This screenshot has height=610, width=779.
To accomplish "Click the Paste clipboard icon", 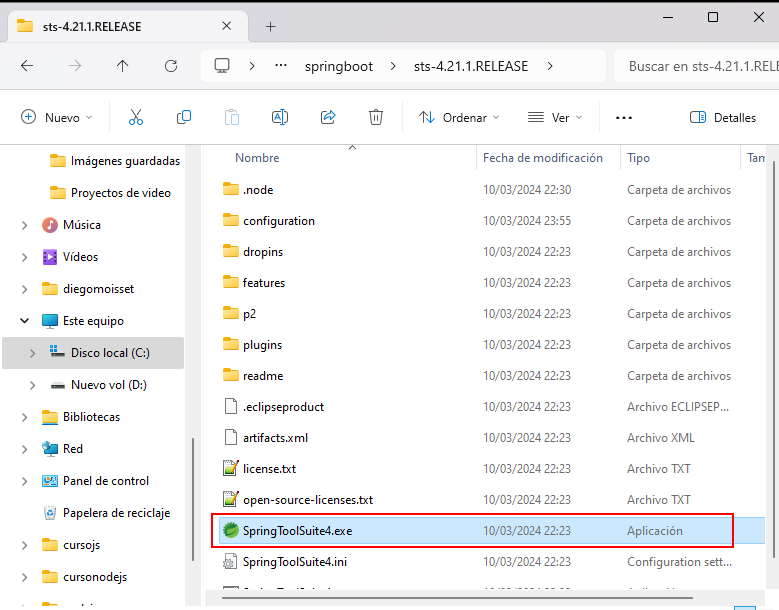I will tap(232, 117).
